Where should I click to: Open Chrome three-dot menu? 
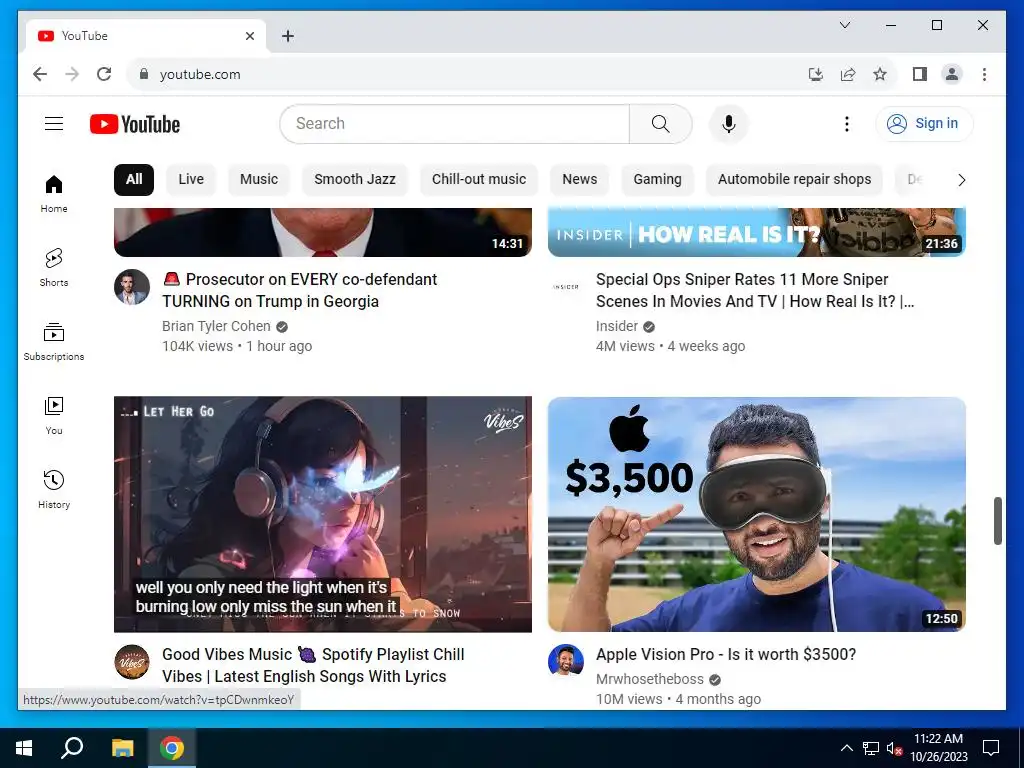(x=984, y=74)
